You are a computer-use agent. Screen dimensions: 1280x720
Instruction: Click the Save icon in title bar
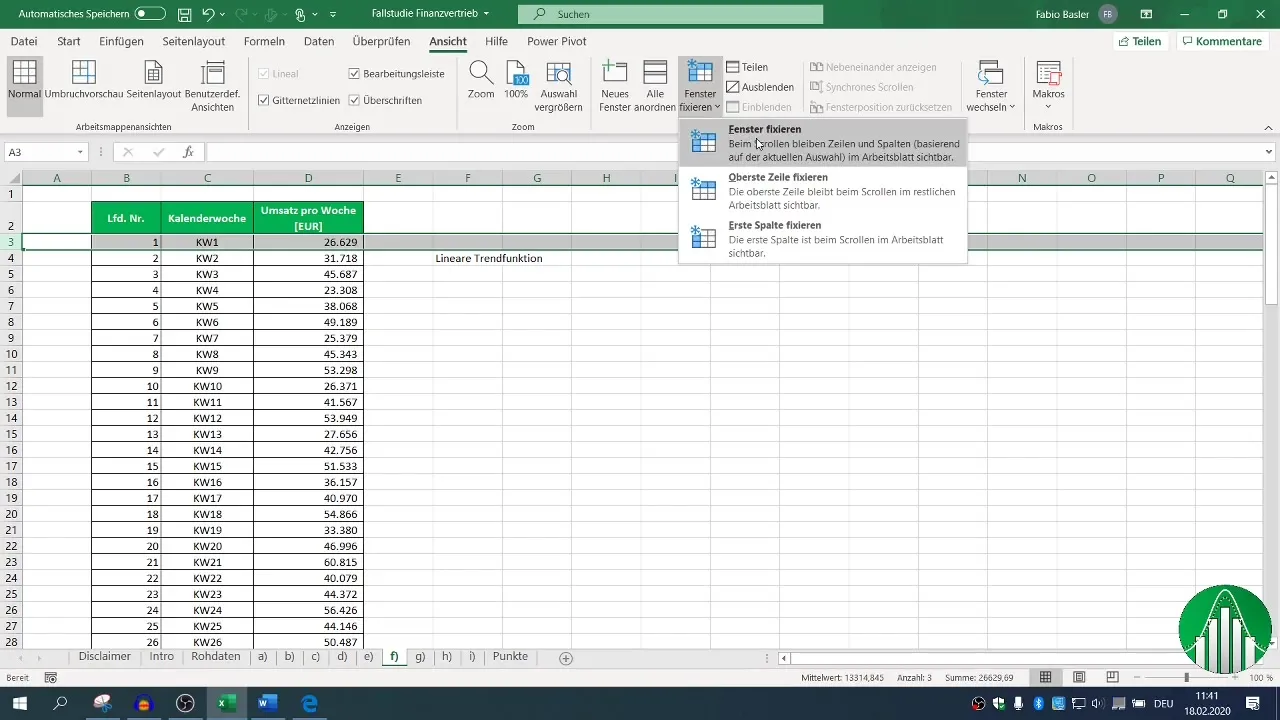(185, 15)
